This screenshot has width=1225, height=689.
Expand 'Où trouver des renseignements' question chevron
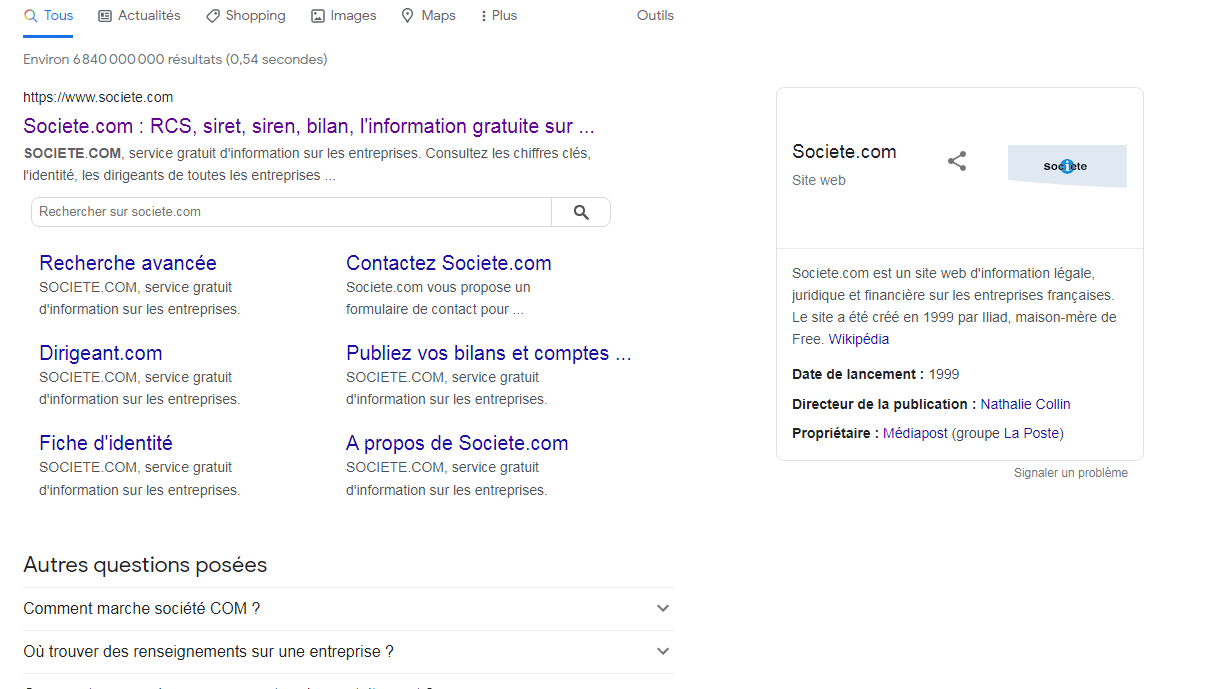click(x=662, y=651)
